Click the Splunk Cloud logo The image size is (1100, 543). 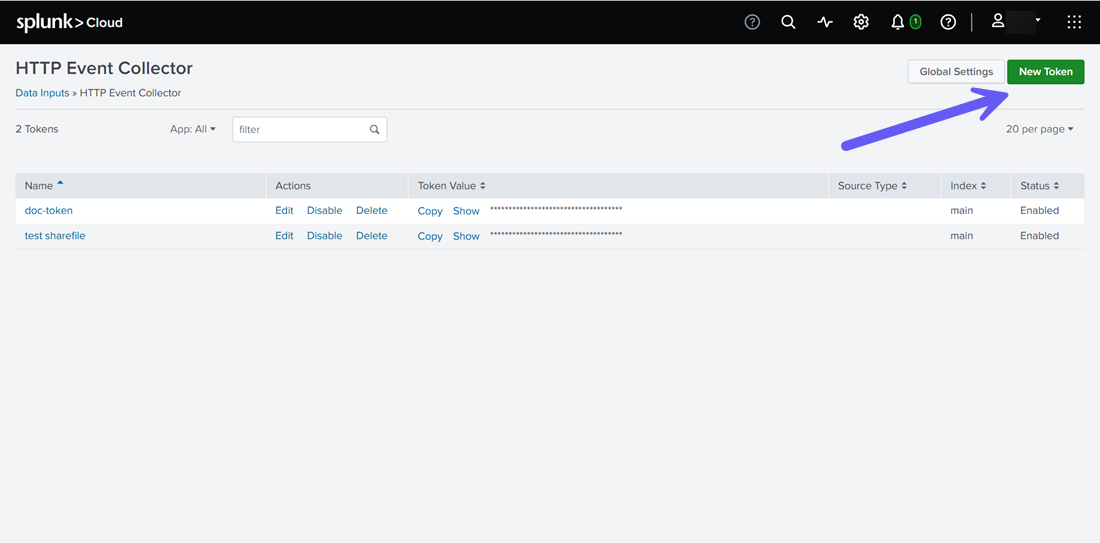[x=69, y=22]
